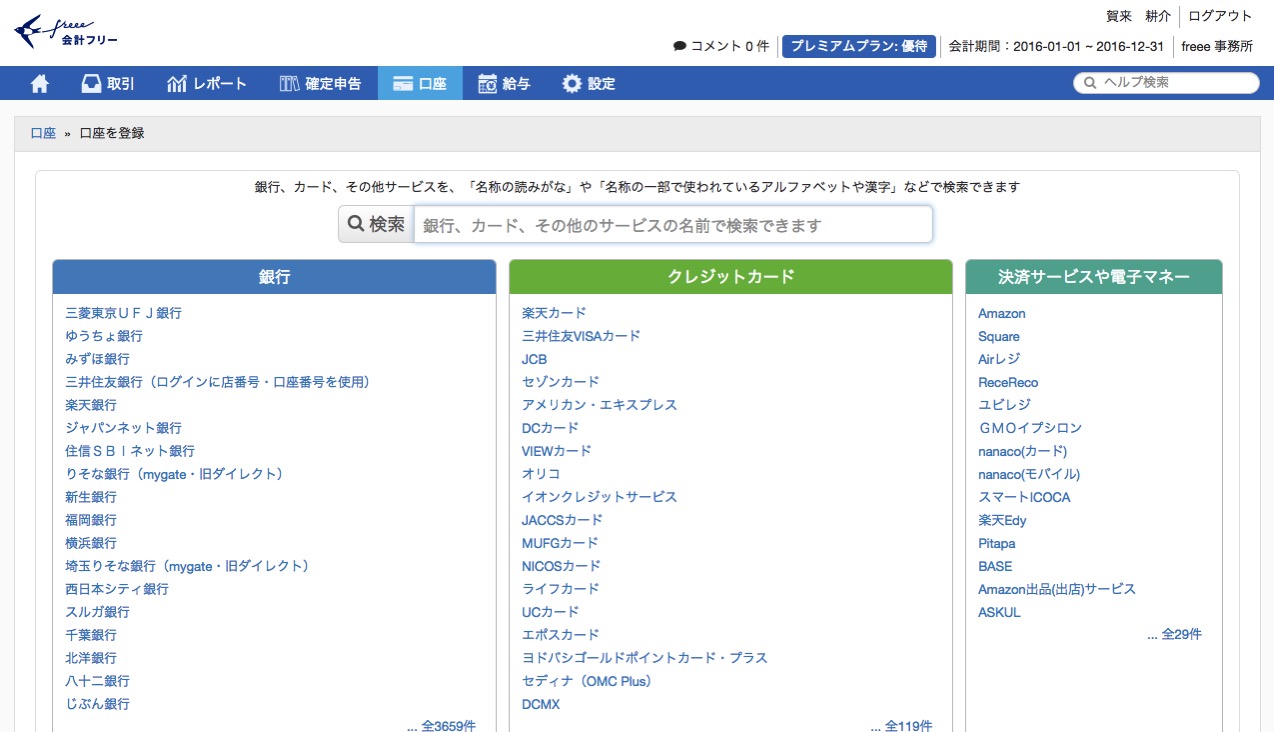Viewport: 1274px width, 732px height.
Task: Select VIEWカード
Action: pyautogui.click(x=557, y=451)
